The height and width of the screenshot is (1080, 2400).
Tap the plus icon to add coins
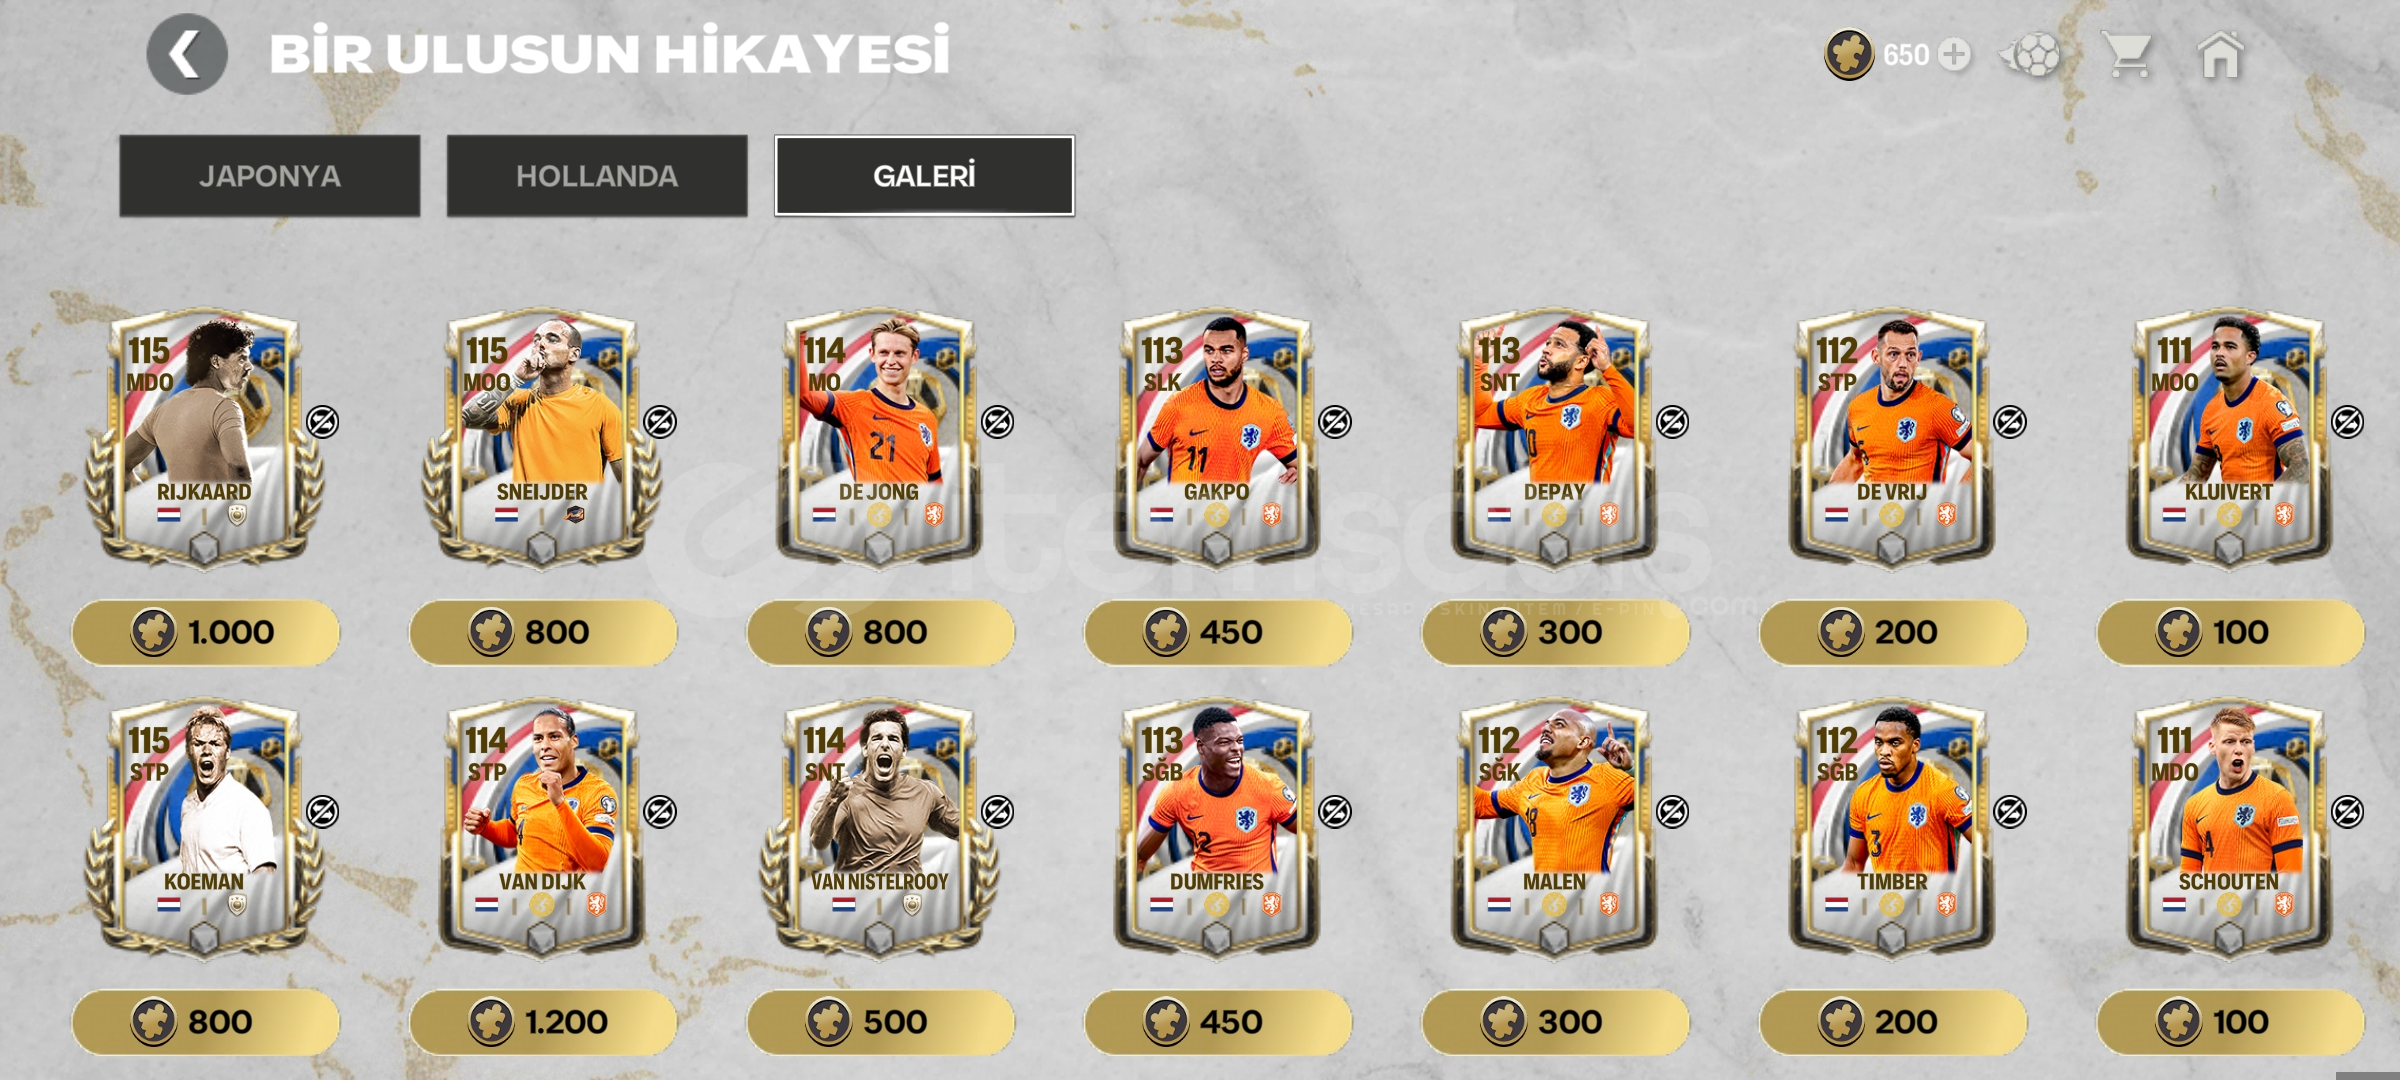click(x=1954, y=54)
